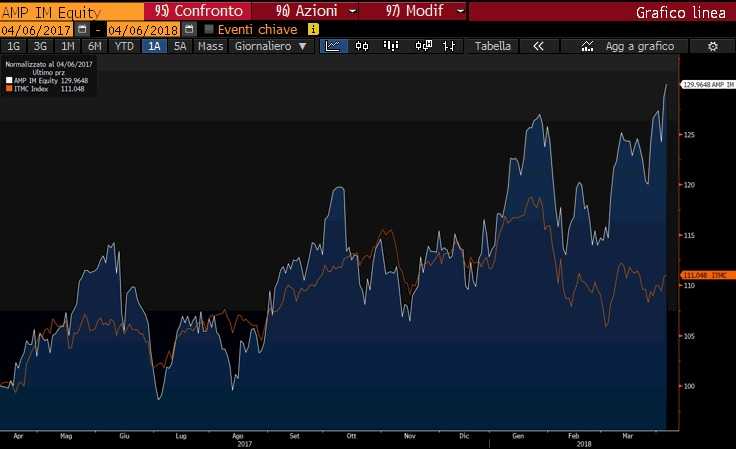Click the 2018 year label on axis

584,444
